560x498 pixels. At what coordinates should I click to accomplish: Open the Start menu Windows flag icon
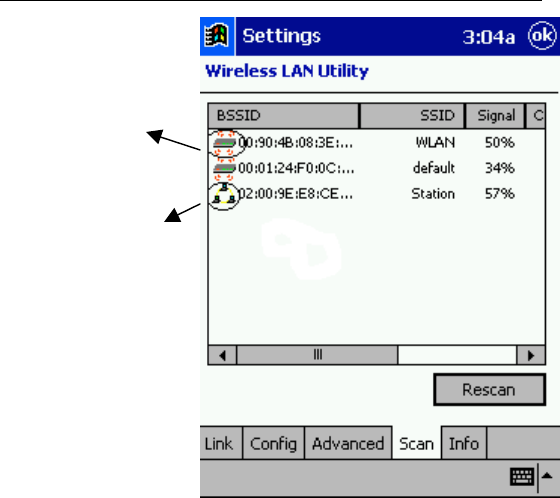(217, 36)
